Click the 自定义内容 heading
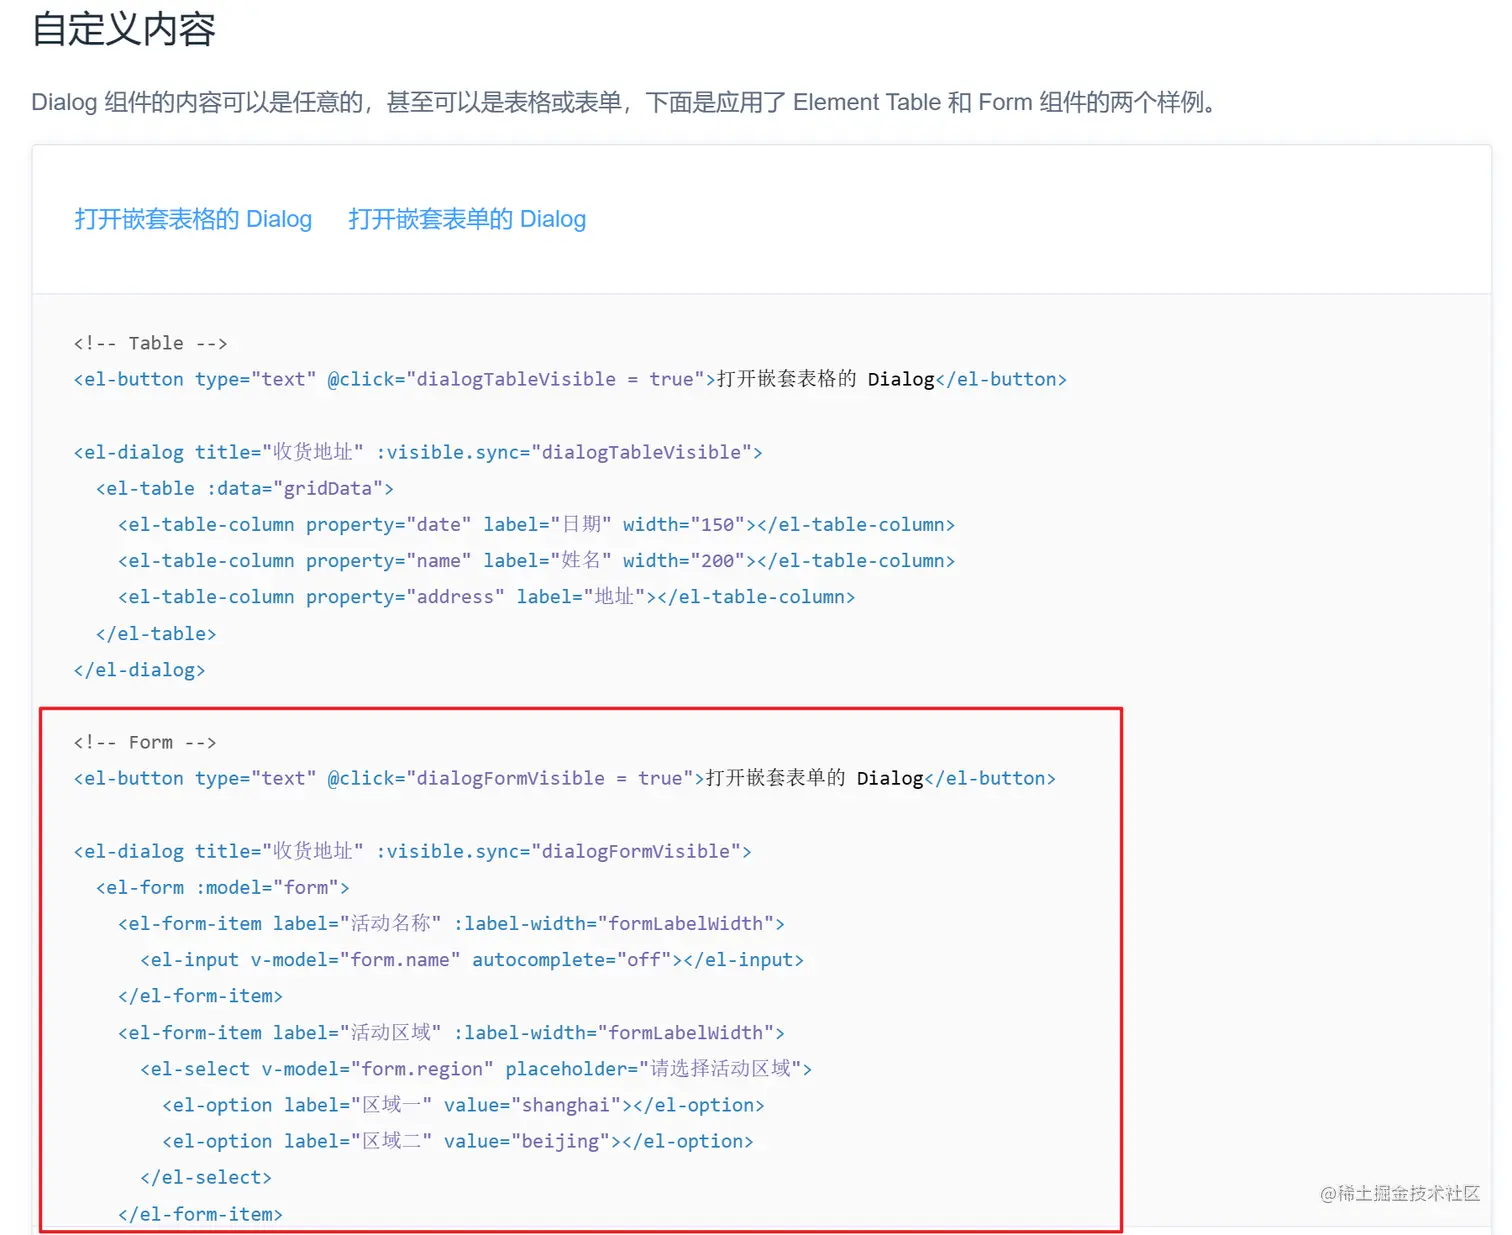This screenshot has height=1235, width=1512. tap(124, 29)
